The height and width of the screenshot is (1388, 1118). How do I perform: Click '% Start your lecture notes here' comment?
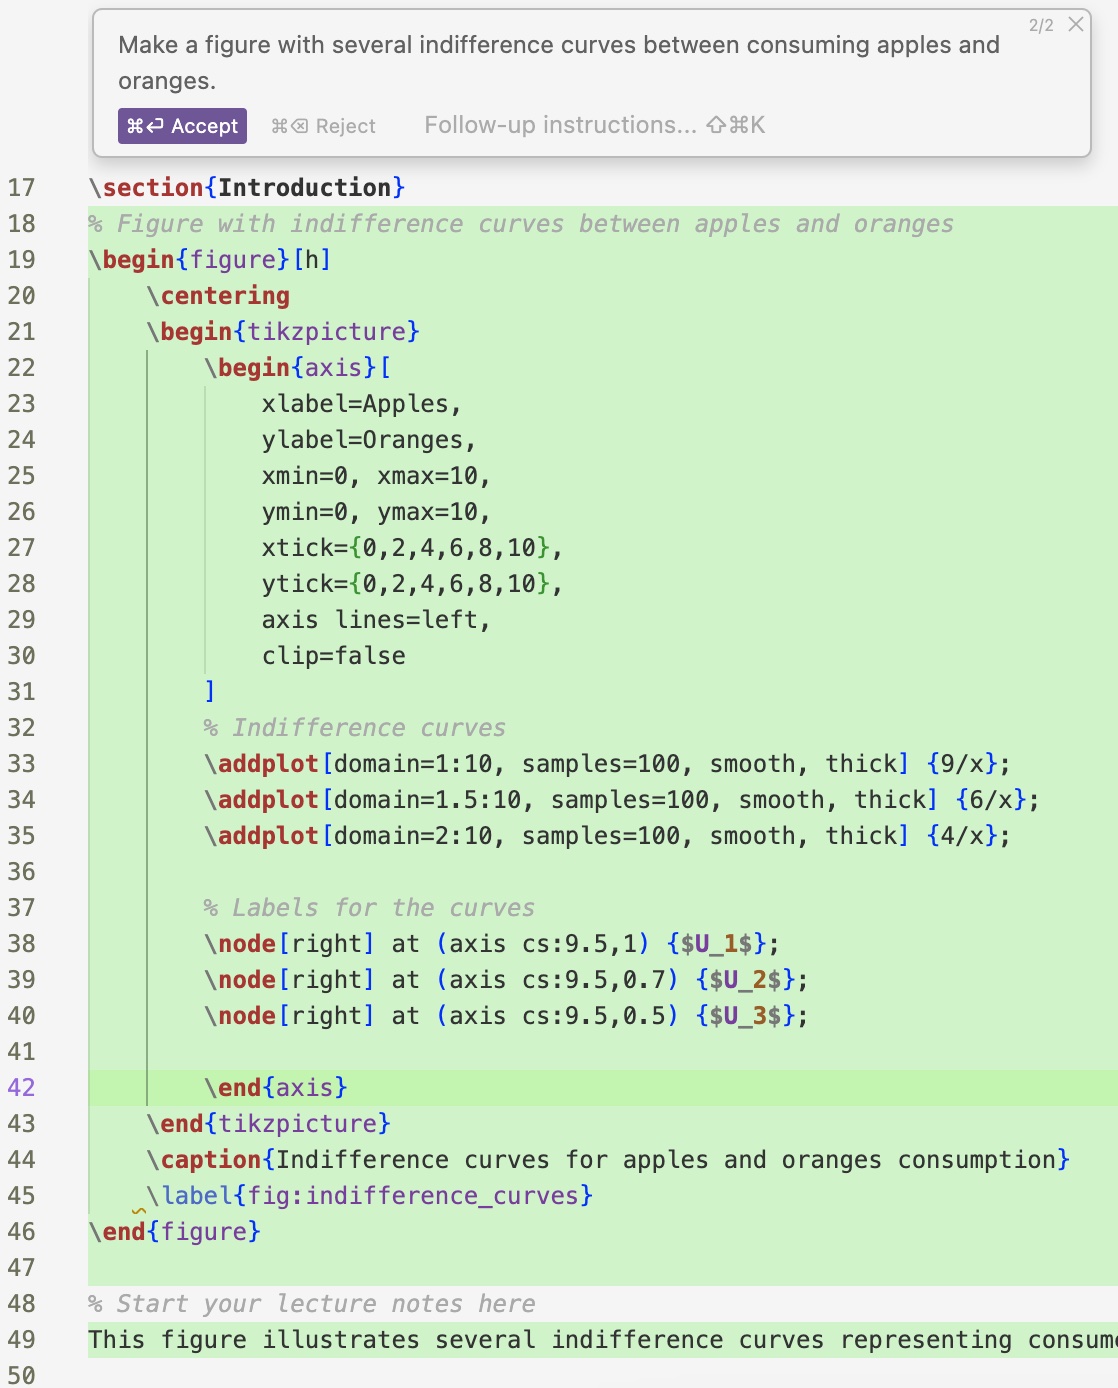pos(312,1303)
